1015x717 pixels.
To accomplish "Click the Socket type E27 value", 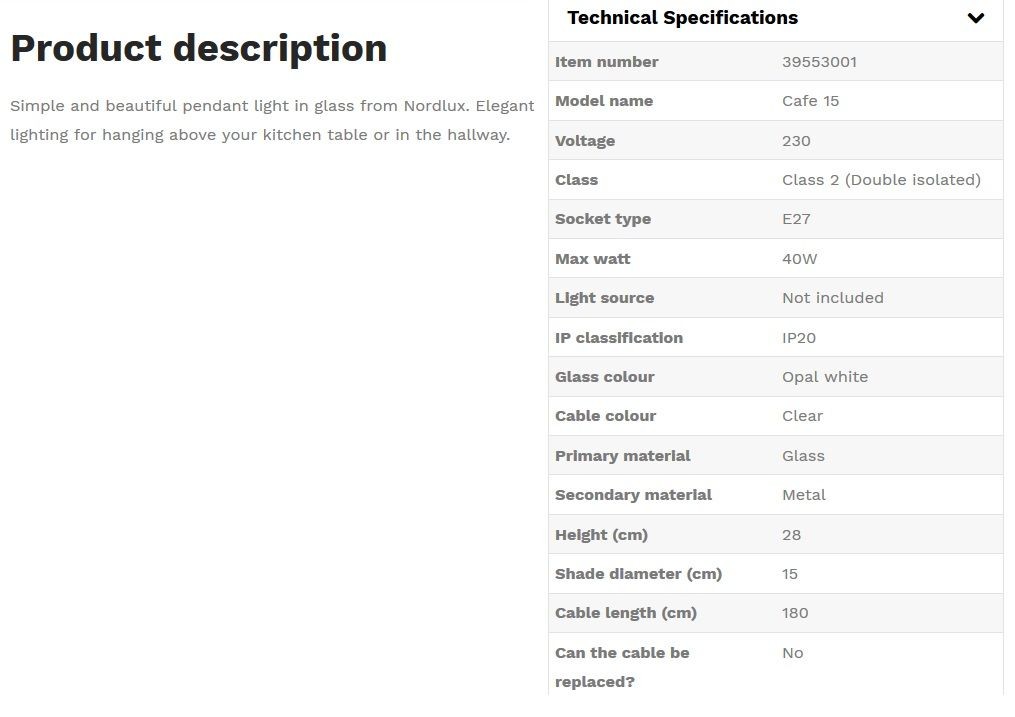I will click(796, 219).
